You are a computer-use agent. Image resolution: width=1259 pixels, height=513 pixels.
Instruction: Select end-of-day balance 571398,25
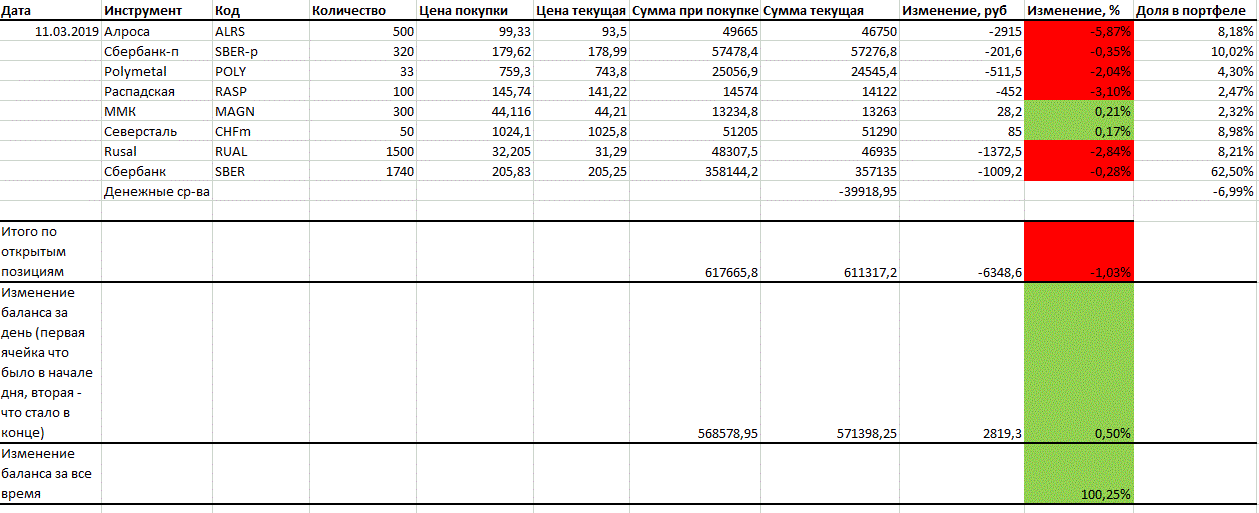click(830, 362)
